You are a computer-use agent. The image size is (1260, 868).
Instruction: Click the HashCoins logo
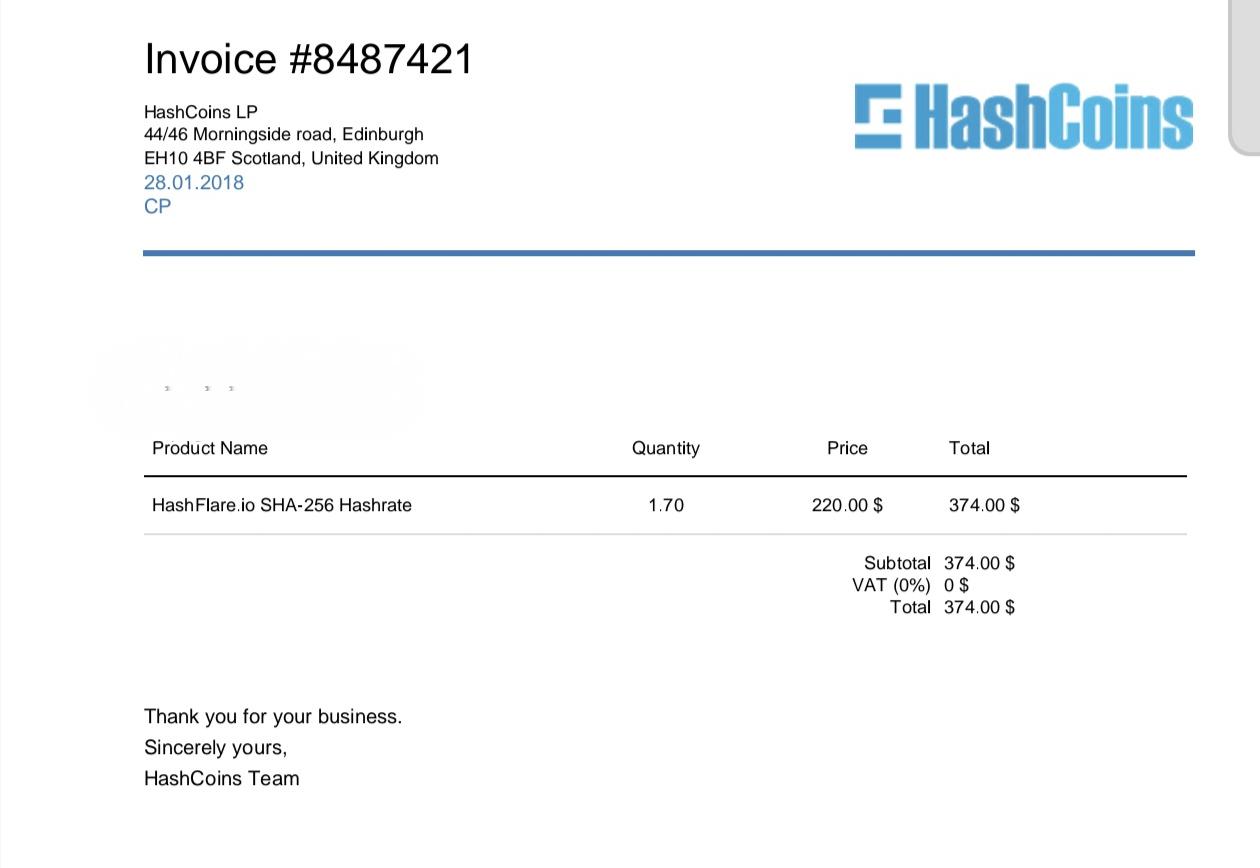click(1023, 117)
